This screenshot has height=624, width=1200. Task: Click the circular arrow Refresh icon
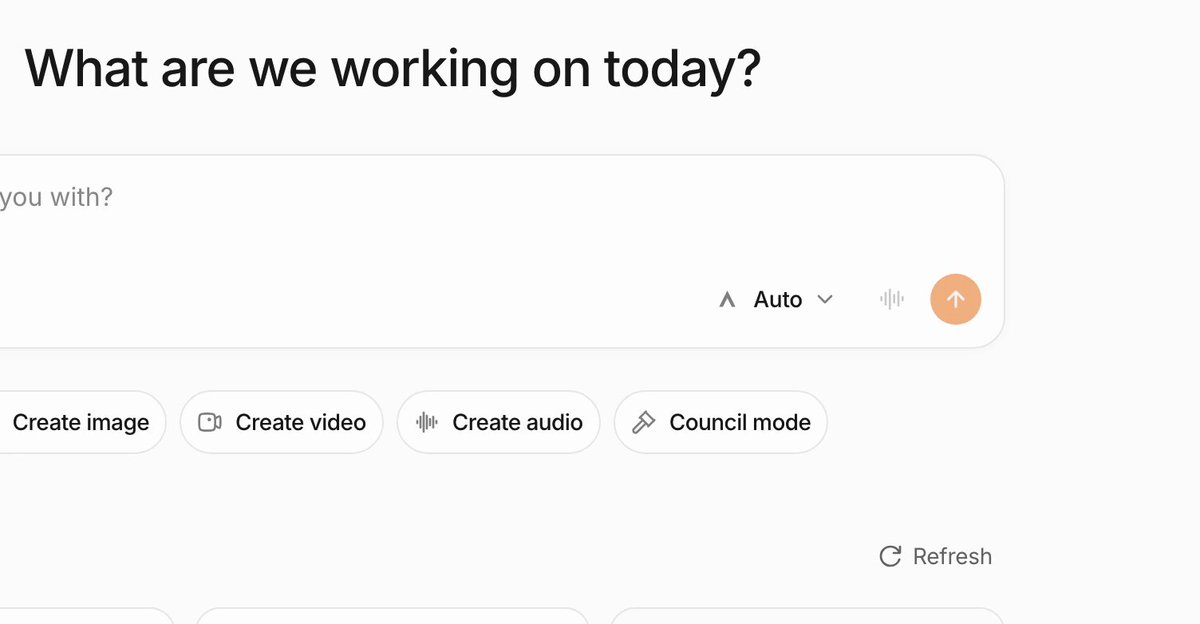[890, 556]
